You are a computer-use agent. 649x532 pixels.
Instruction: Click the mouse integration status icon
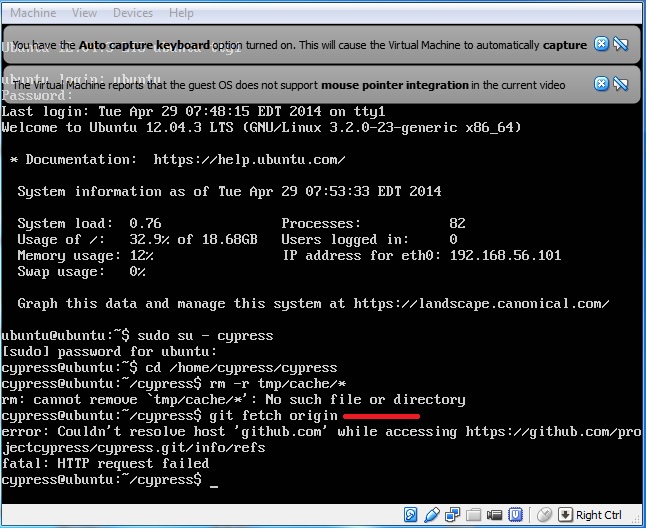tap(544, 515)
